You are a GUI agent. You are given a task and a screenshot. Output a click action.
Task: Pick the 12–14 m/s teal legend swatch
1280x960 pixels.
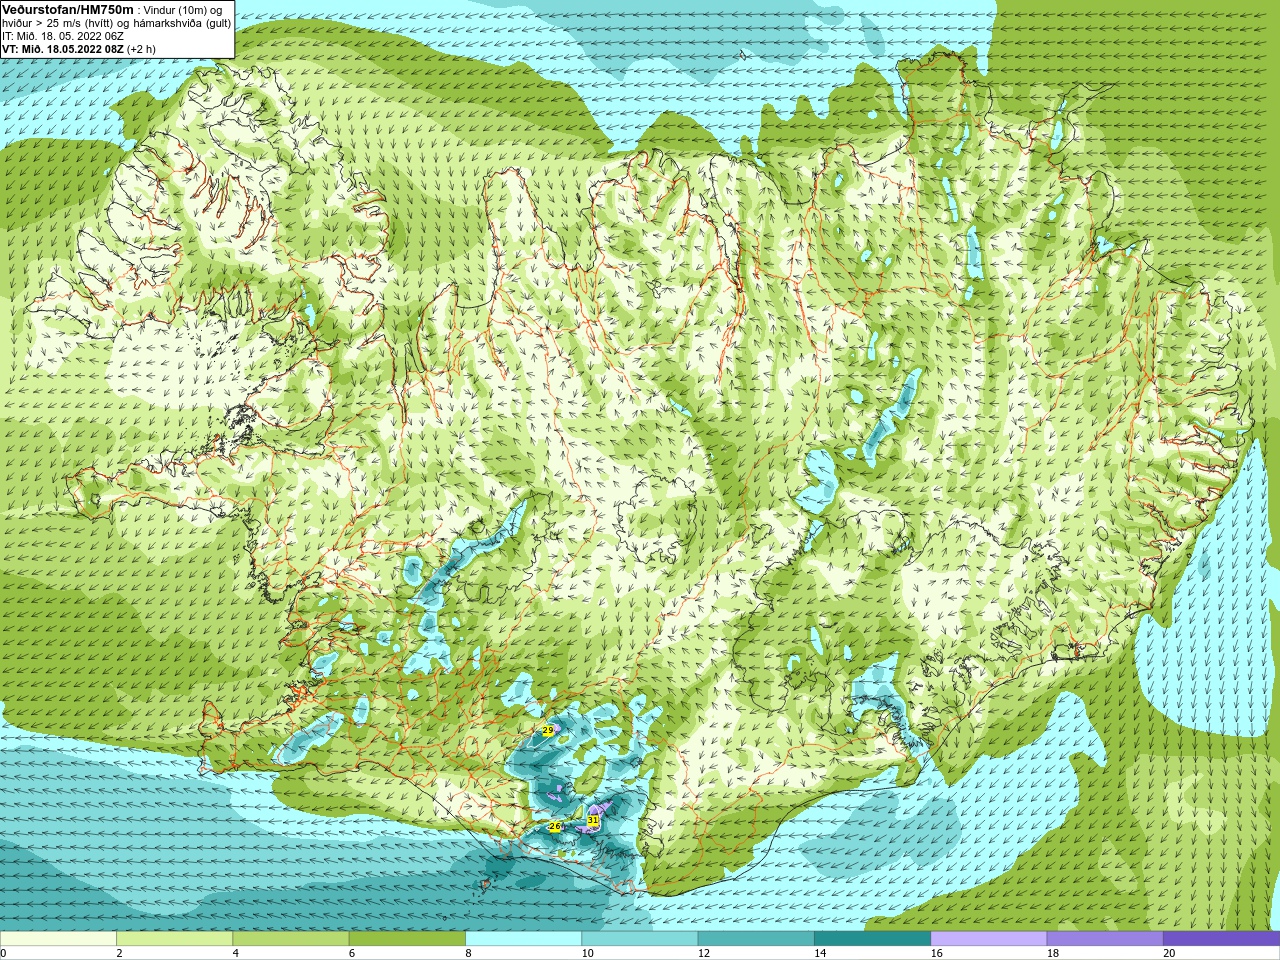756,939
